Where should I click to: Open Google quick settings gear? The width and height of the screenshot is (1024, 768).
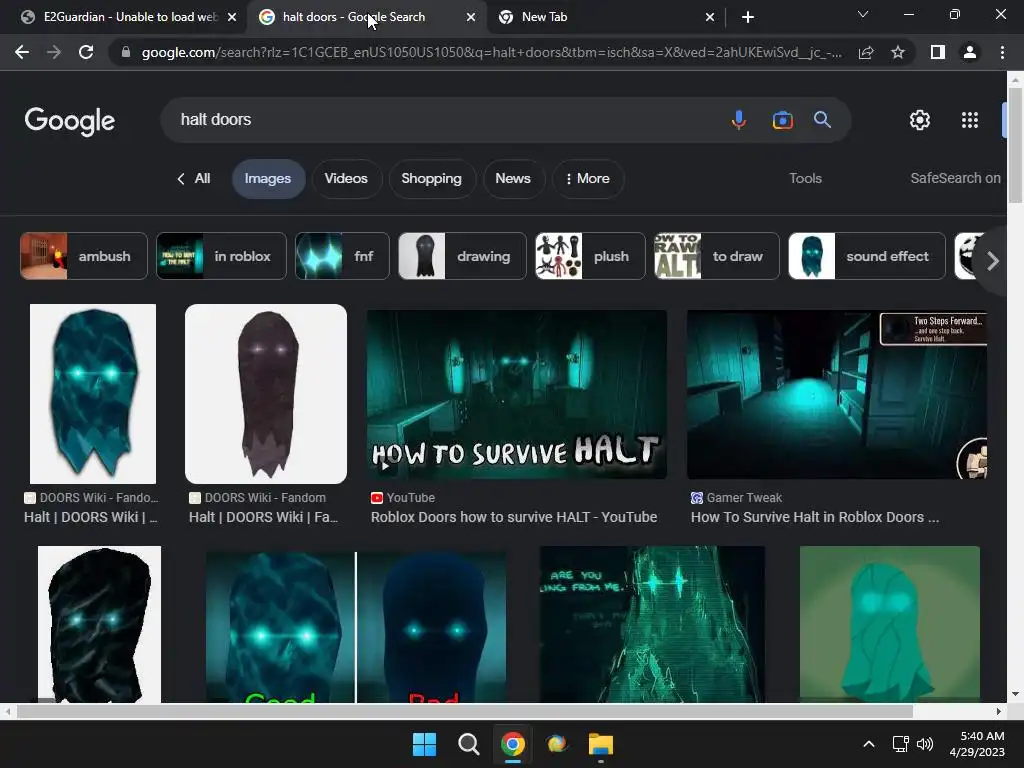tap(920, 120)
